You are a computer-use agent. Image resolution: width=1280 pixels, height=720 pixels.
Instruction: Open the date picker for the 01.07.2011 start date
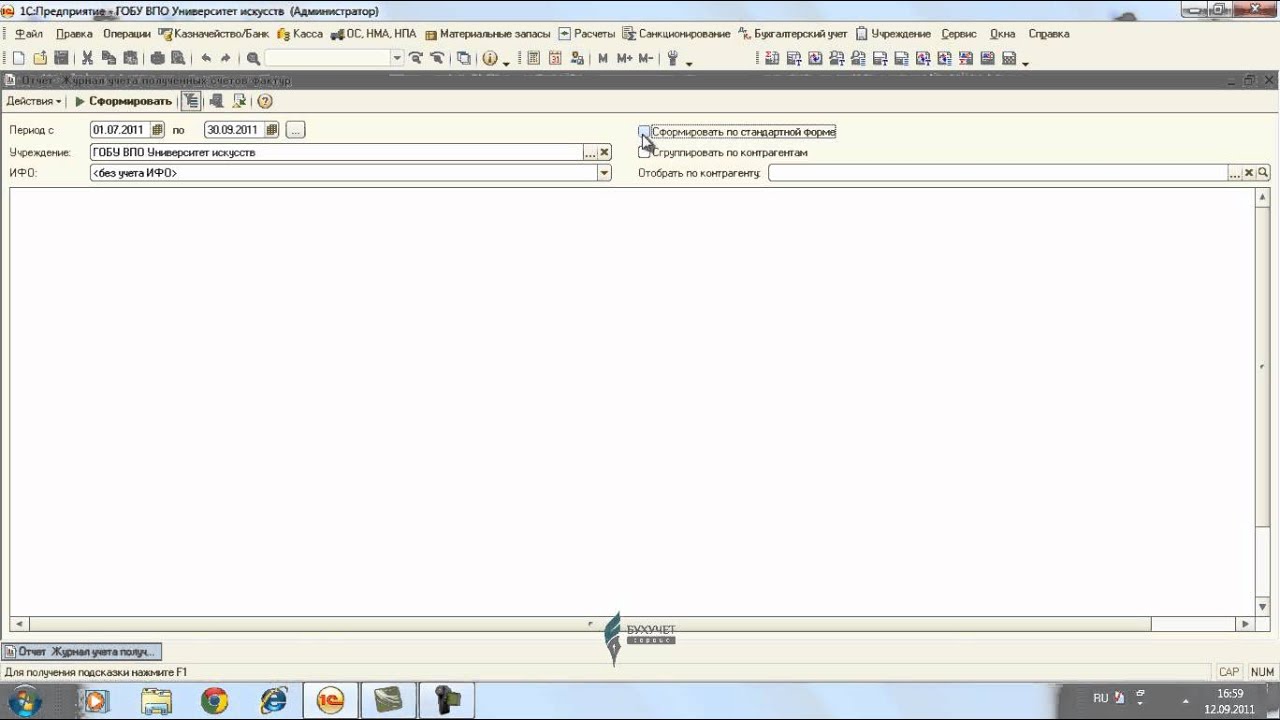(157, 130)
